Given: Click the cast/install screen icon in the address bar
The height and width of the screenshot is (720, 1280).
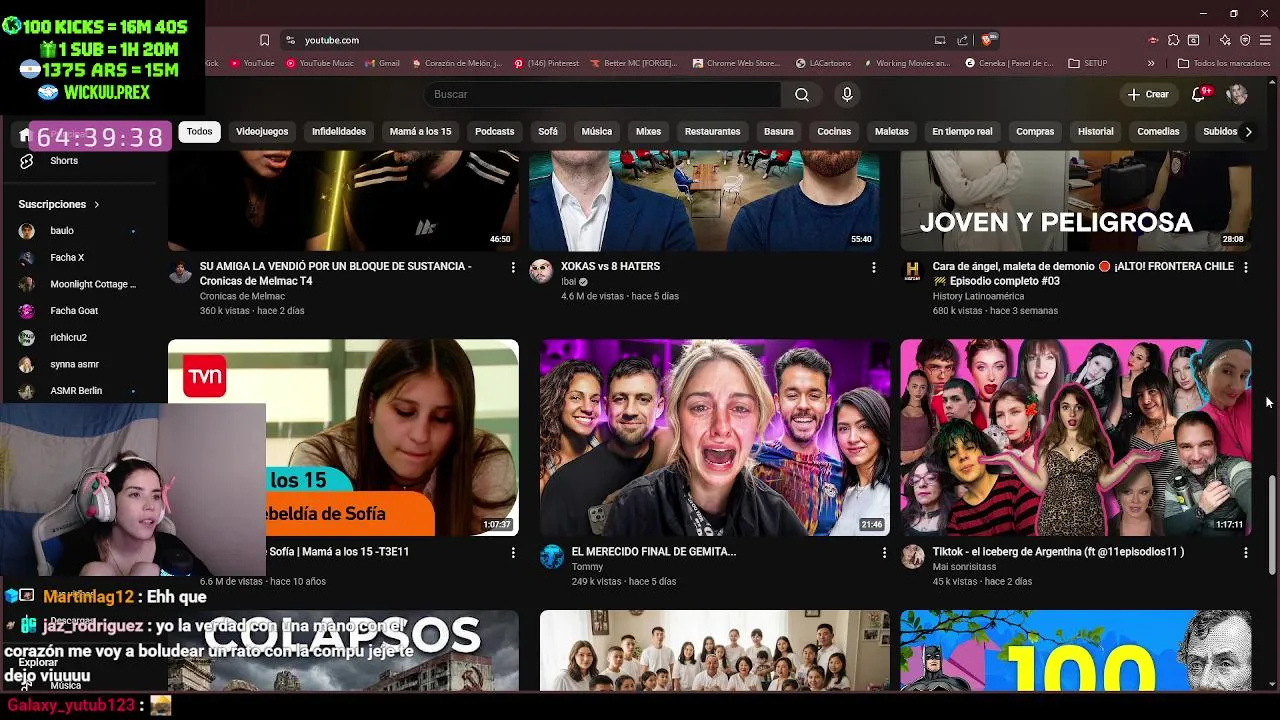Looking at the screenshot, I should coord(940,40).
